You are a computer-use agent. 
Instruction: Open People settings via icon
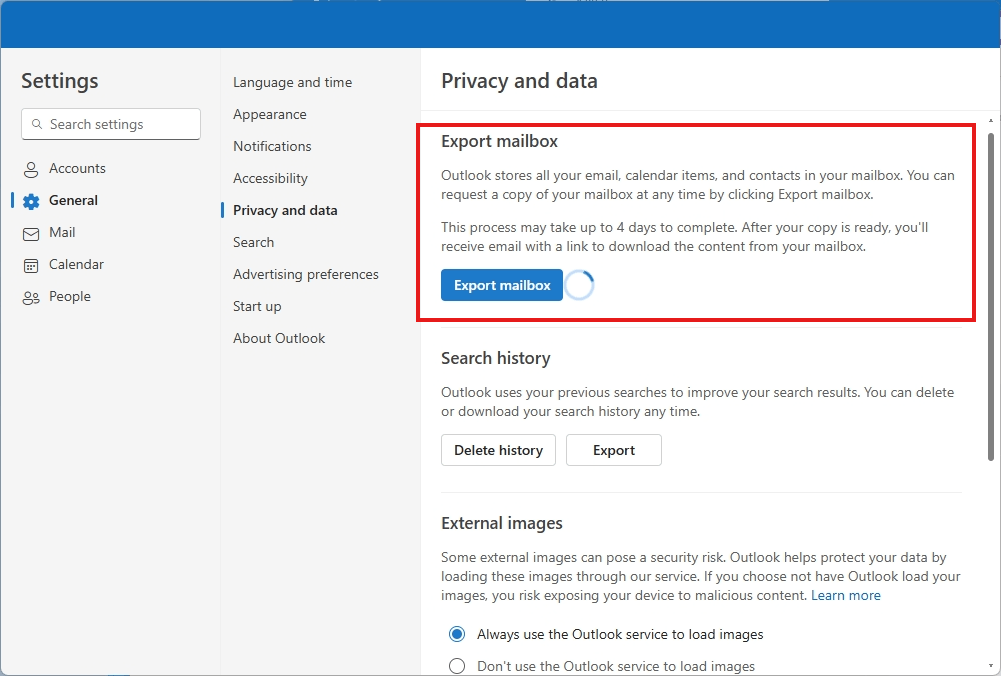(x=33, y=296)
